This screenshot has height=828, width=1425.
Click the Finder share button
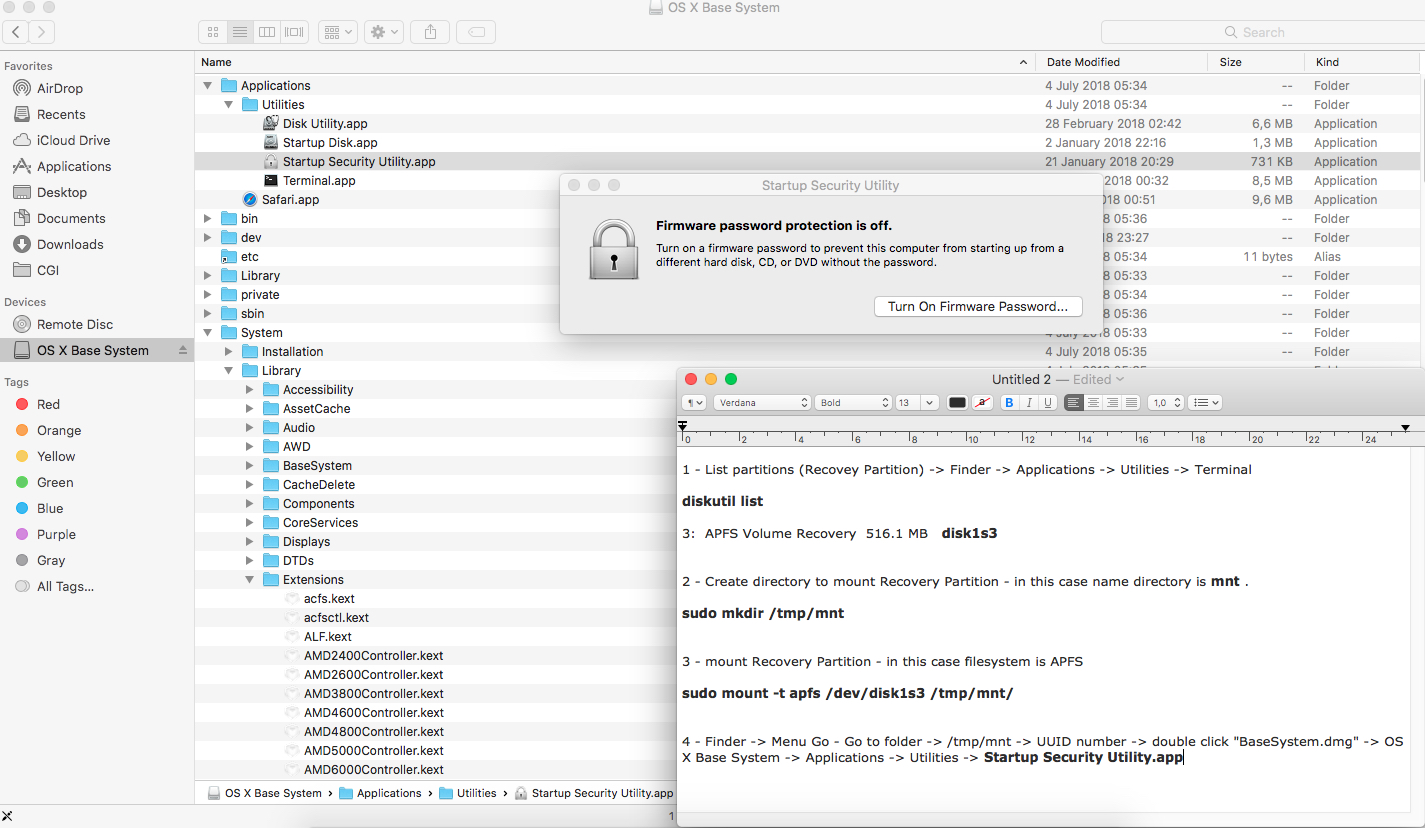click(430, 32)
